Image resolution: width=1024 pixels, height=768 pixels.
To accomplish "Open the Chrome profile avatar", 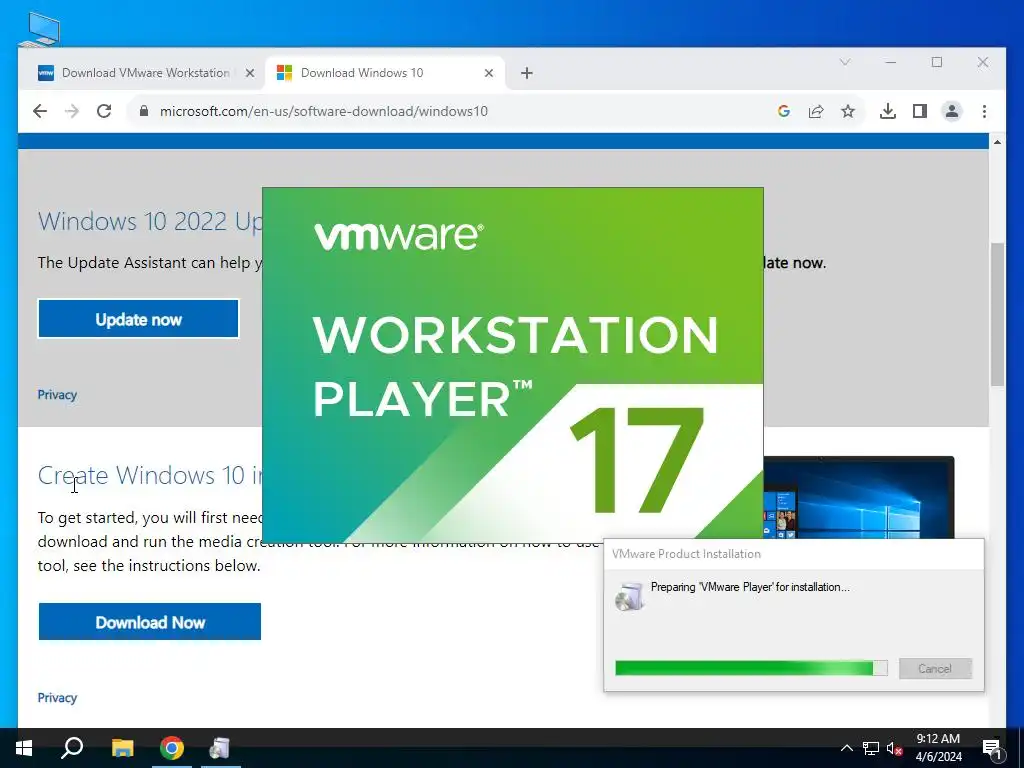I will (x=952, y=111).
